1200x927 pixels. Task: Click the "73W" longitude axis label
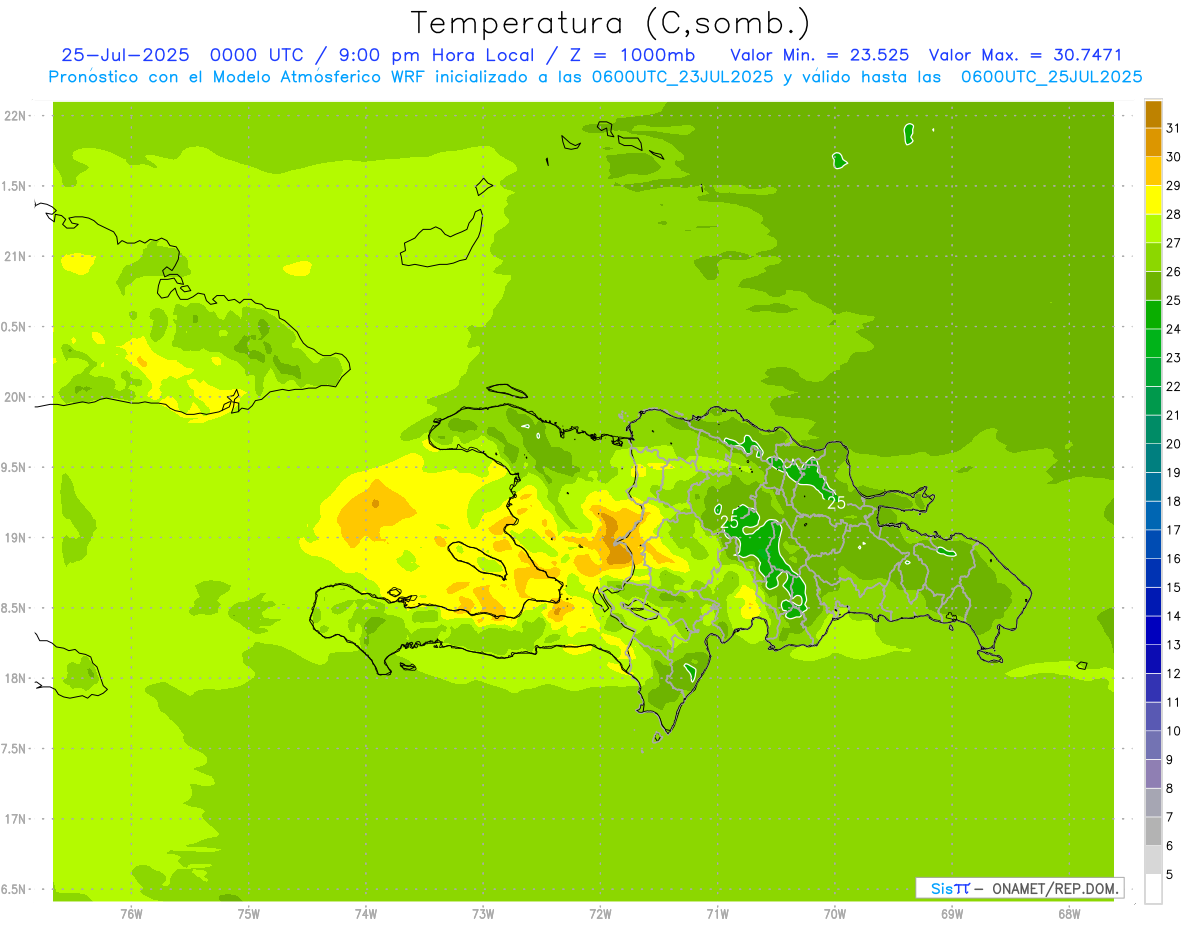click(483, 914)
